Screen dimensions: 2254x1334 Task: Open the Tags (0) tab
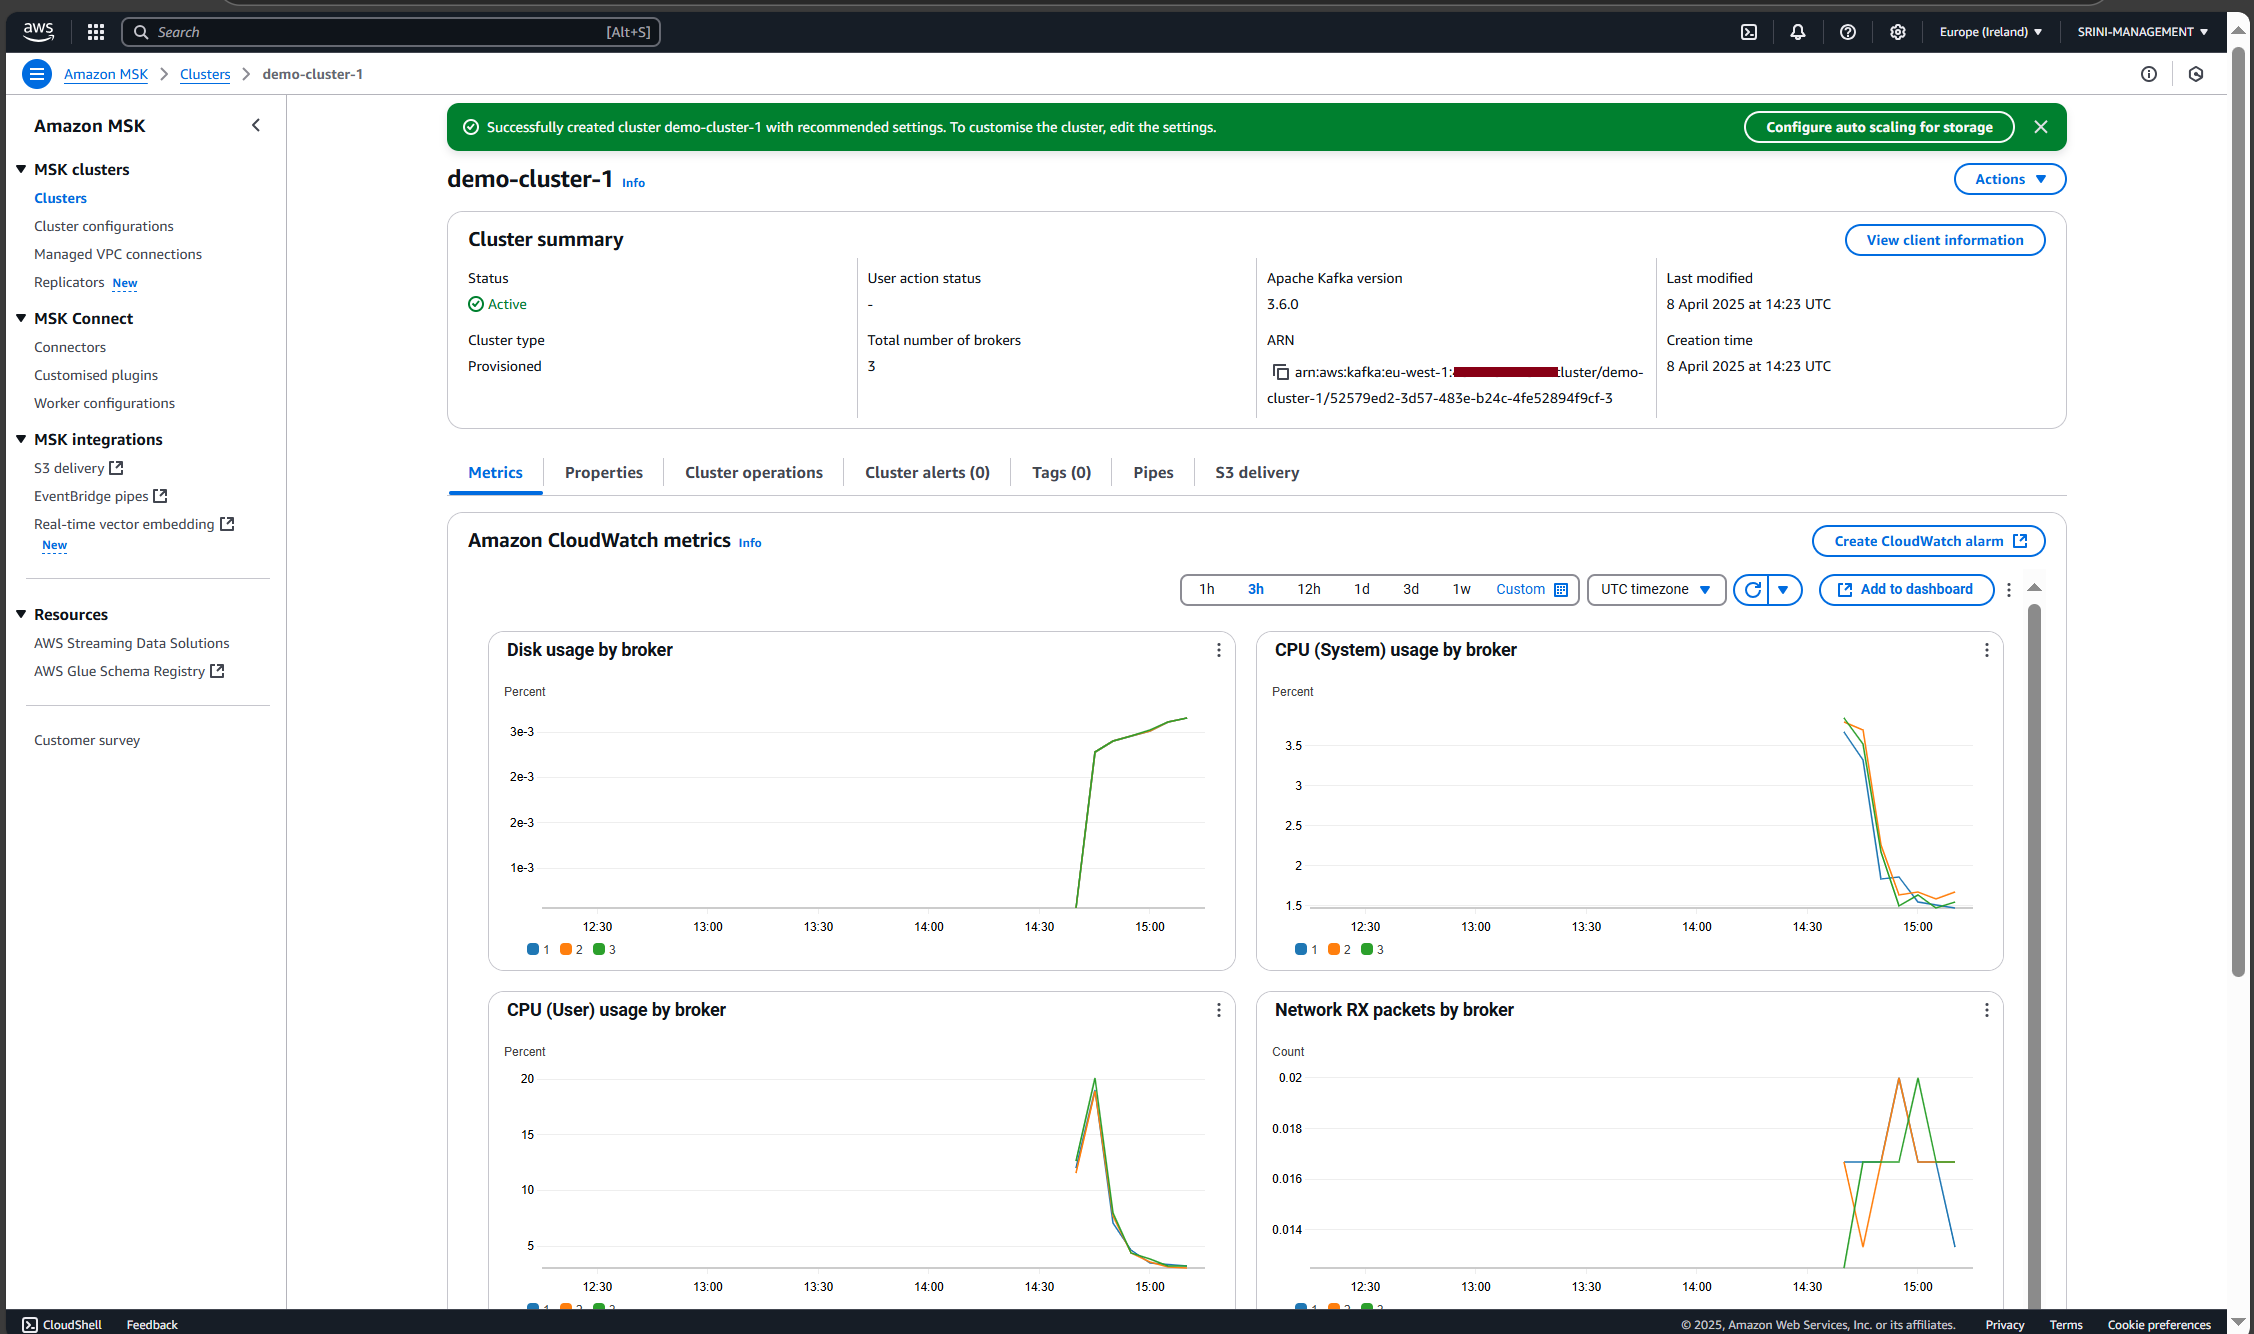coord(1061,472)
